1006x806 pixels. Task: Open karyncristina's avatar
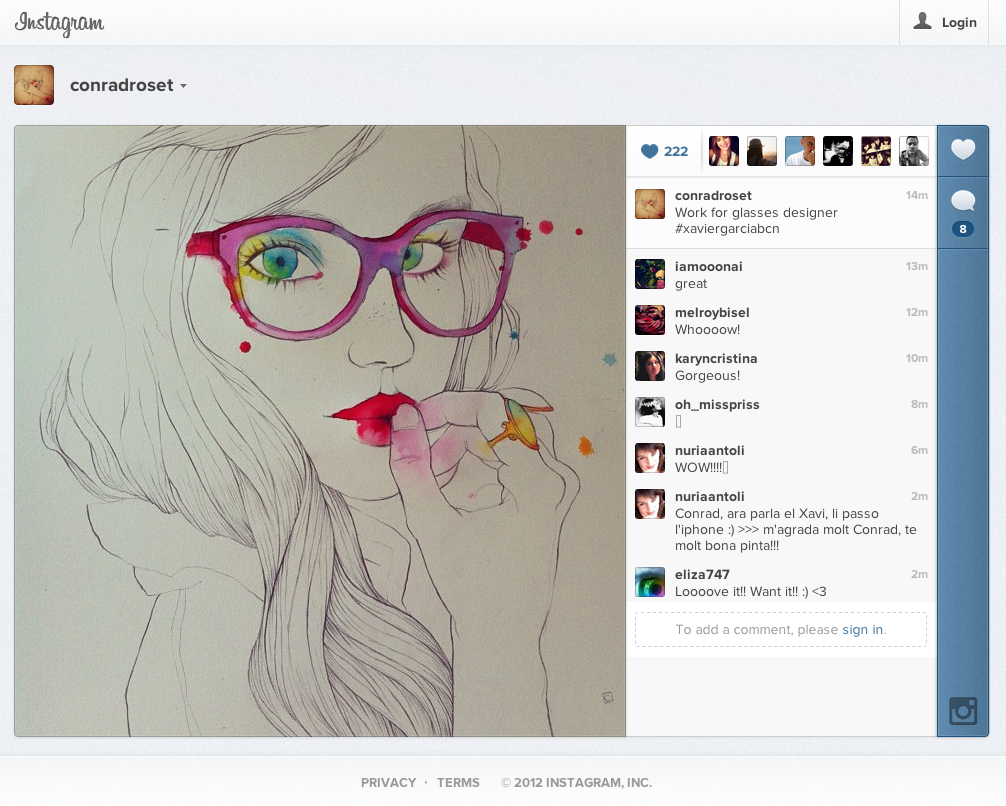(x=650, y=366)
